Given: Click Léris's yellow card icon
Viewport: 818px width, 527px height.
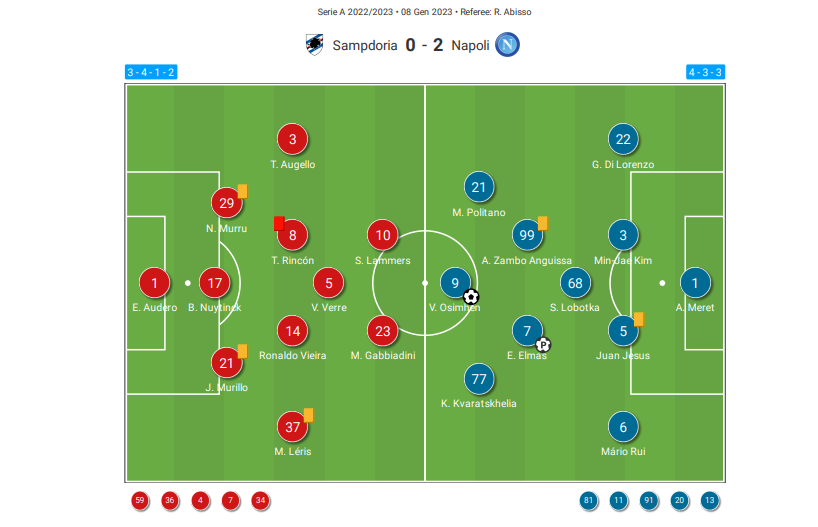Looking at the screenshot, I should (x=308, y=415).
